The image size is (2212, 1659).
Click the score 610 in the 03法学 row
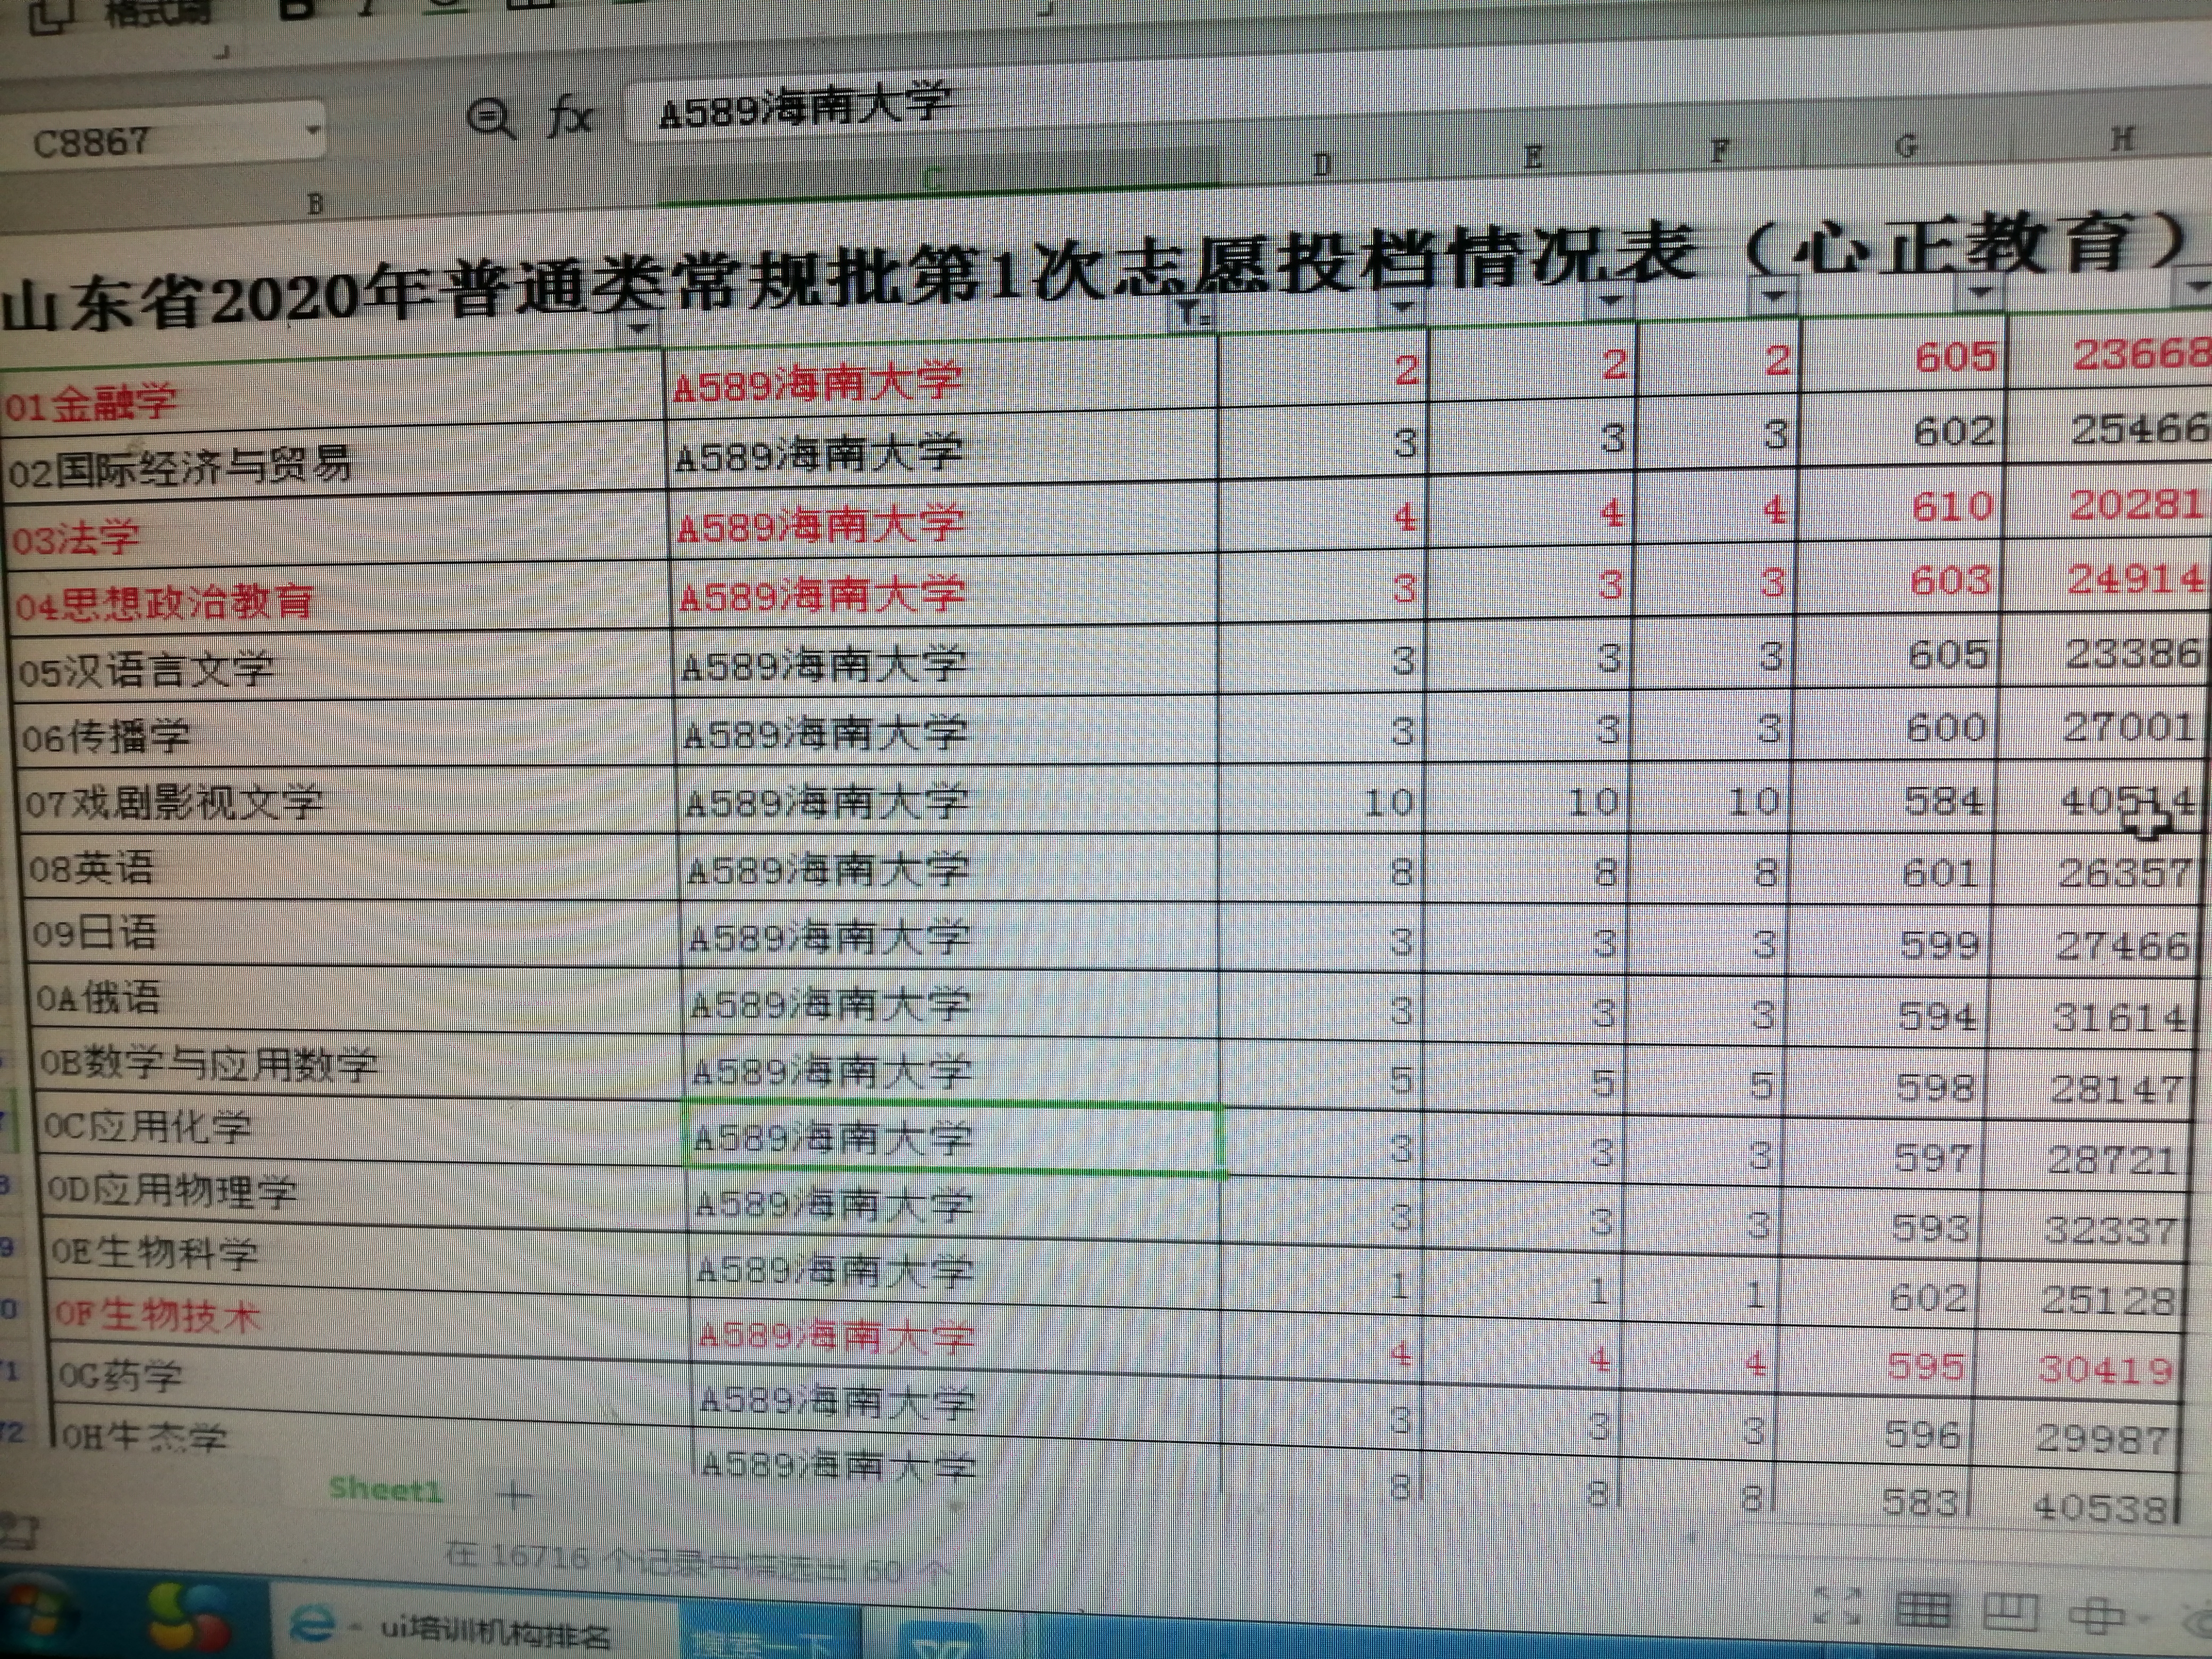click(x=1953, y=506)
